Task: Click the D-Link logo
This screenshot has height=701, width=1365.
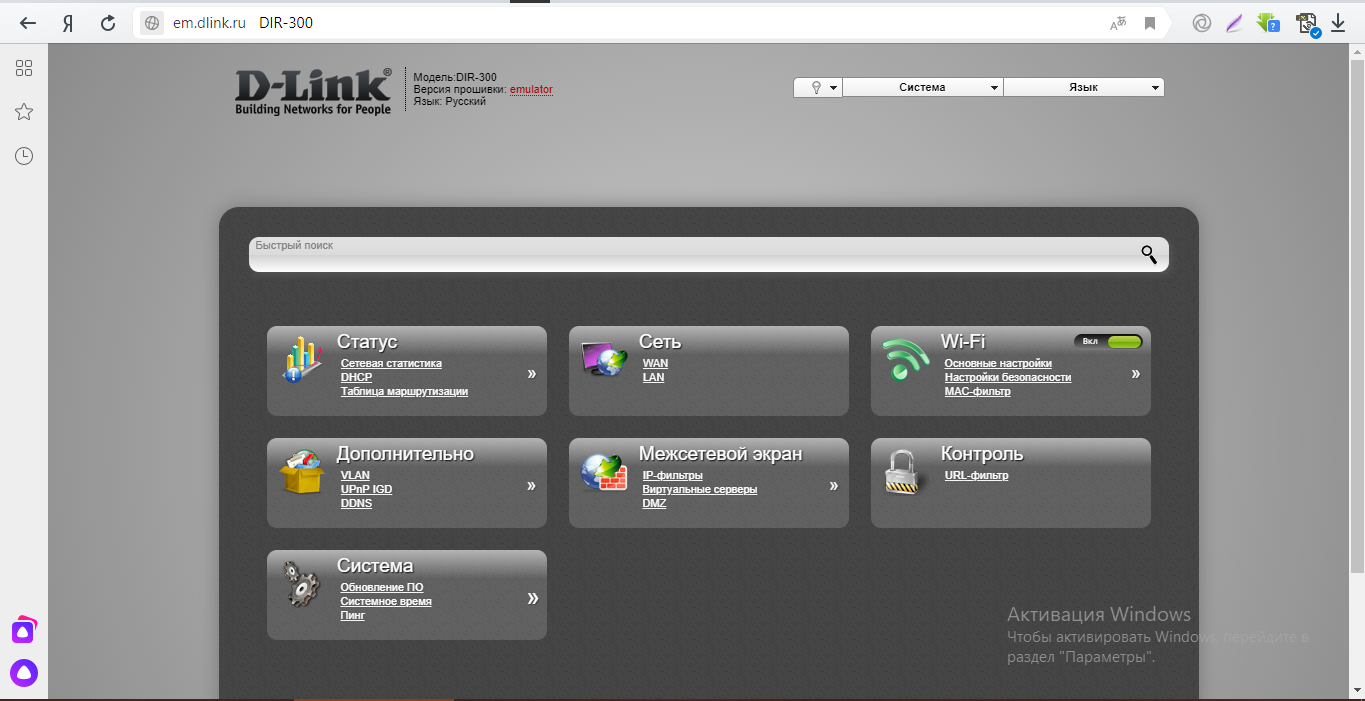Action: click(314, 92)
